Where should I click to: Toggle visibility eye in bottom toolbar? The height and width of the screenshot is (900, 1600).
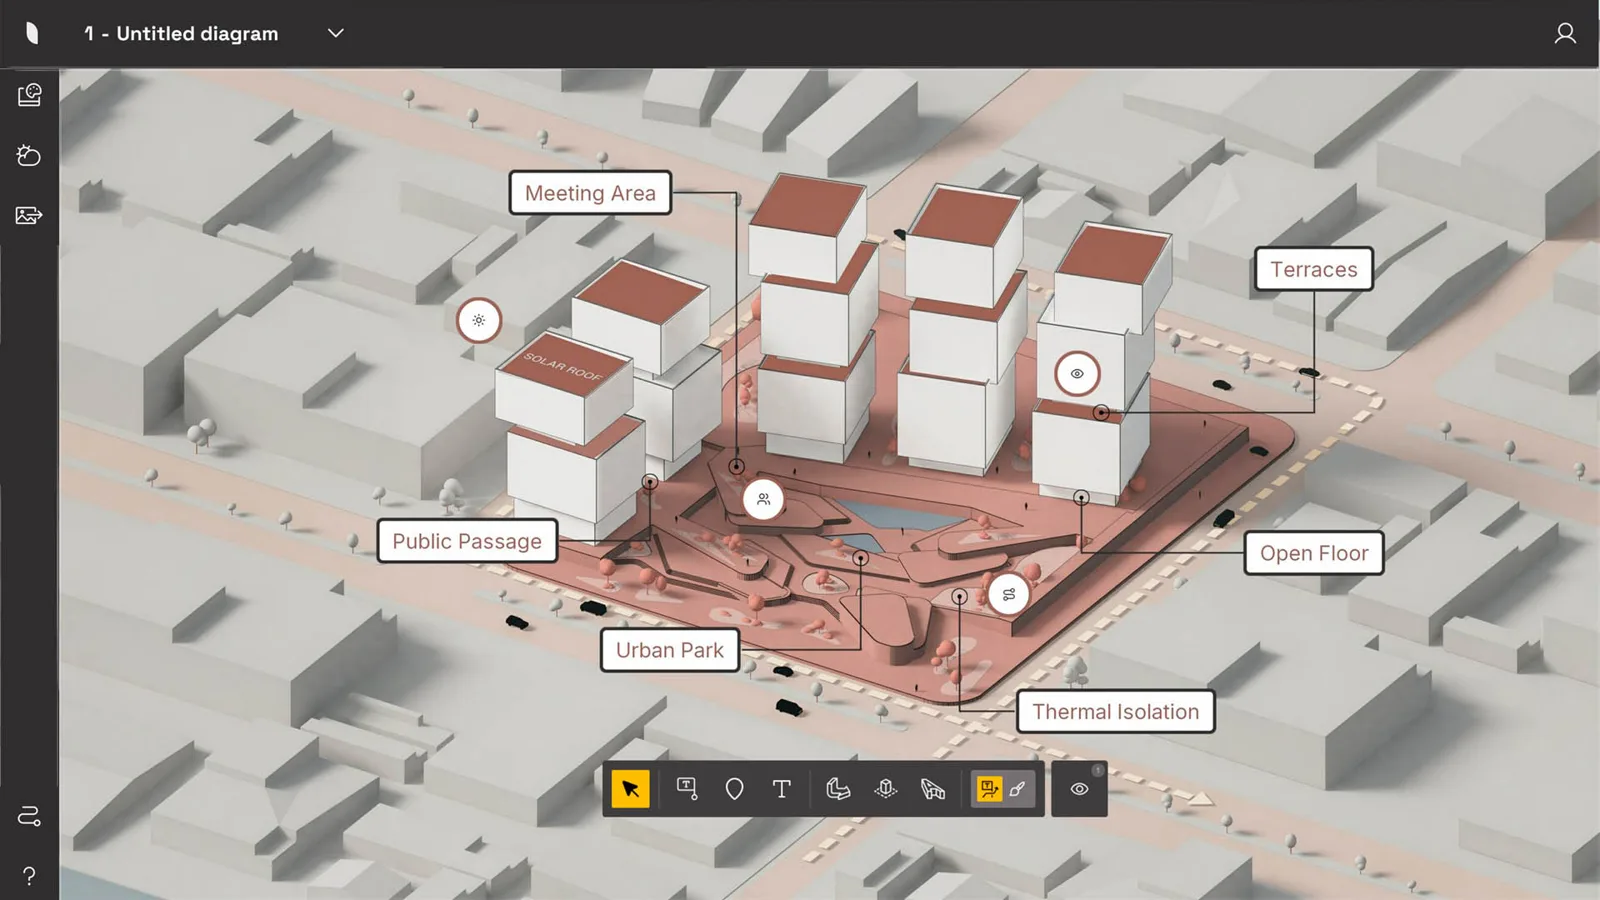click(x=1079, y=789)
